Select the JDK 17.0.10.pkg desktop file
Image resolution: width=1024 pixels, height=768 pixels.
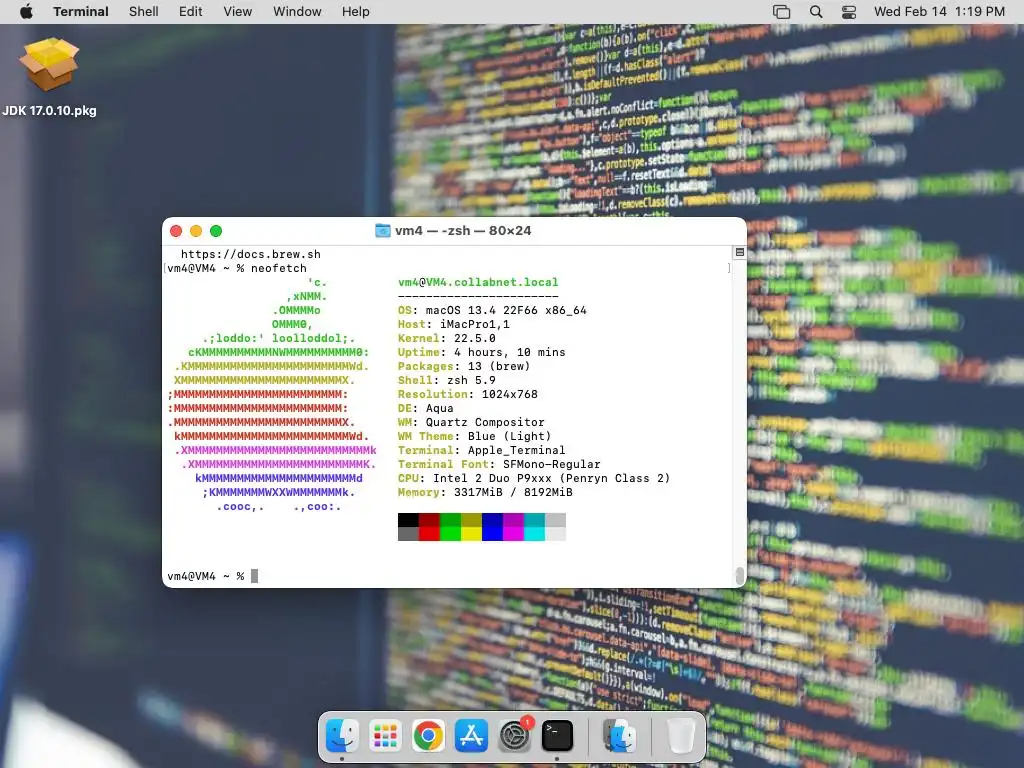click(x=49, y=77)
